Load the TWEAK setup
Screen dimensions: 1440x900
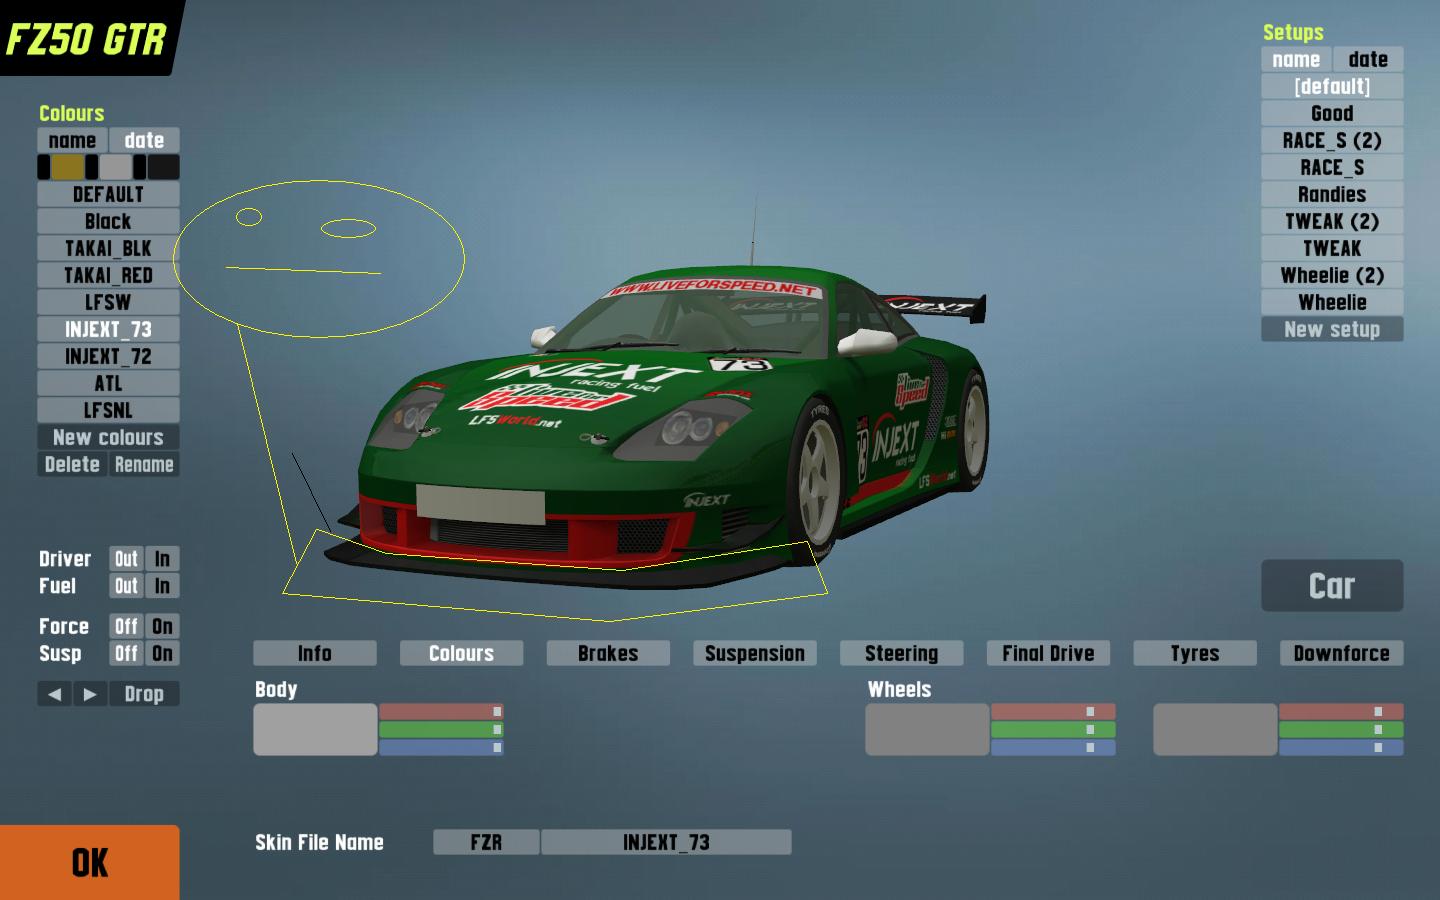tap(1332, 248)
